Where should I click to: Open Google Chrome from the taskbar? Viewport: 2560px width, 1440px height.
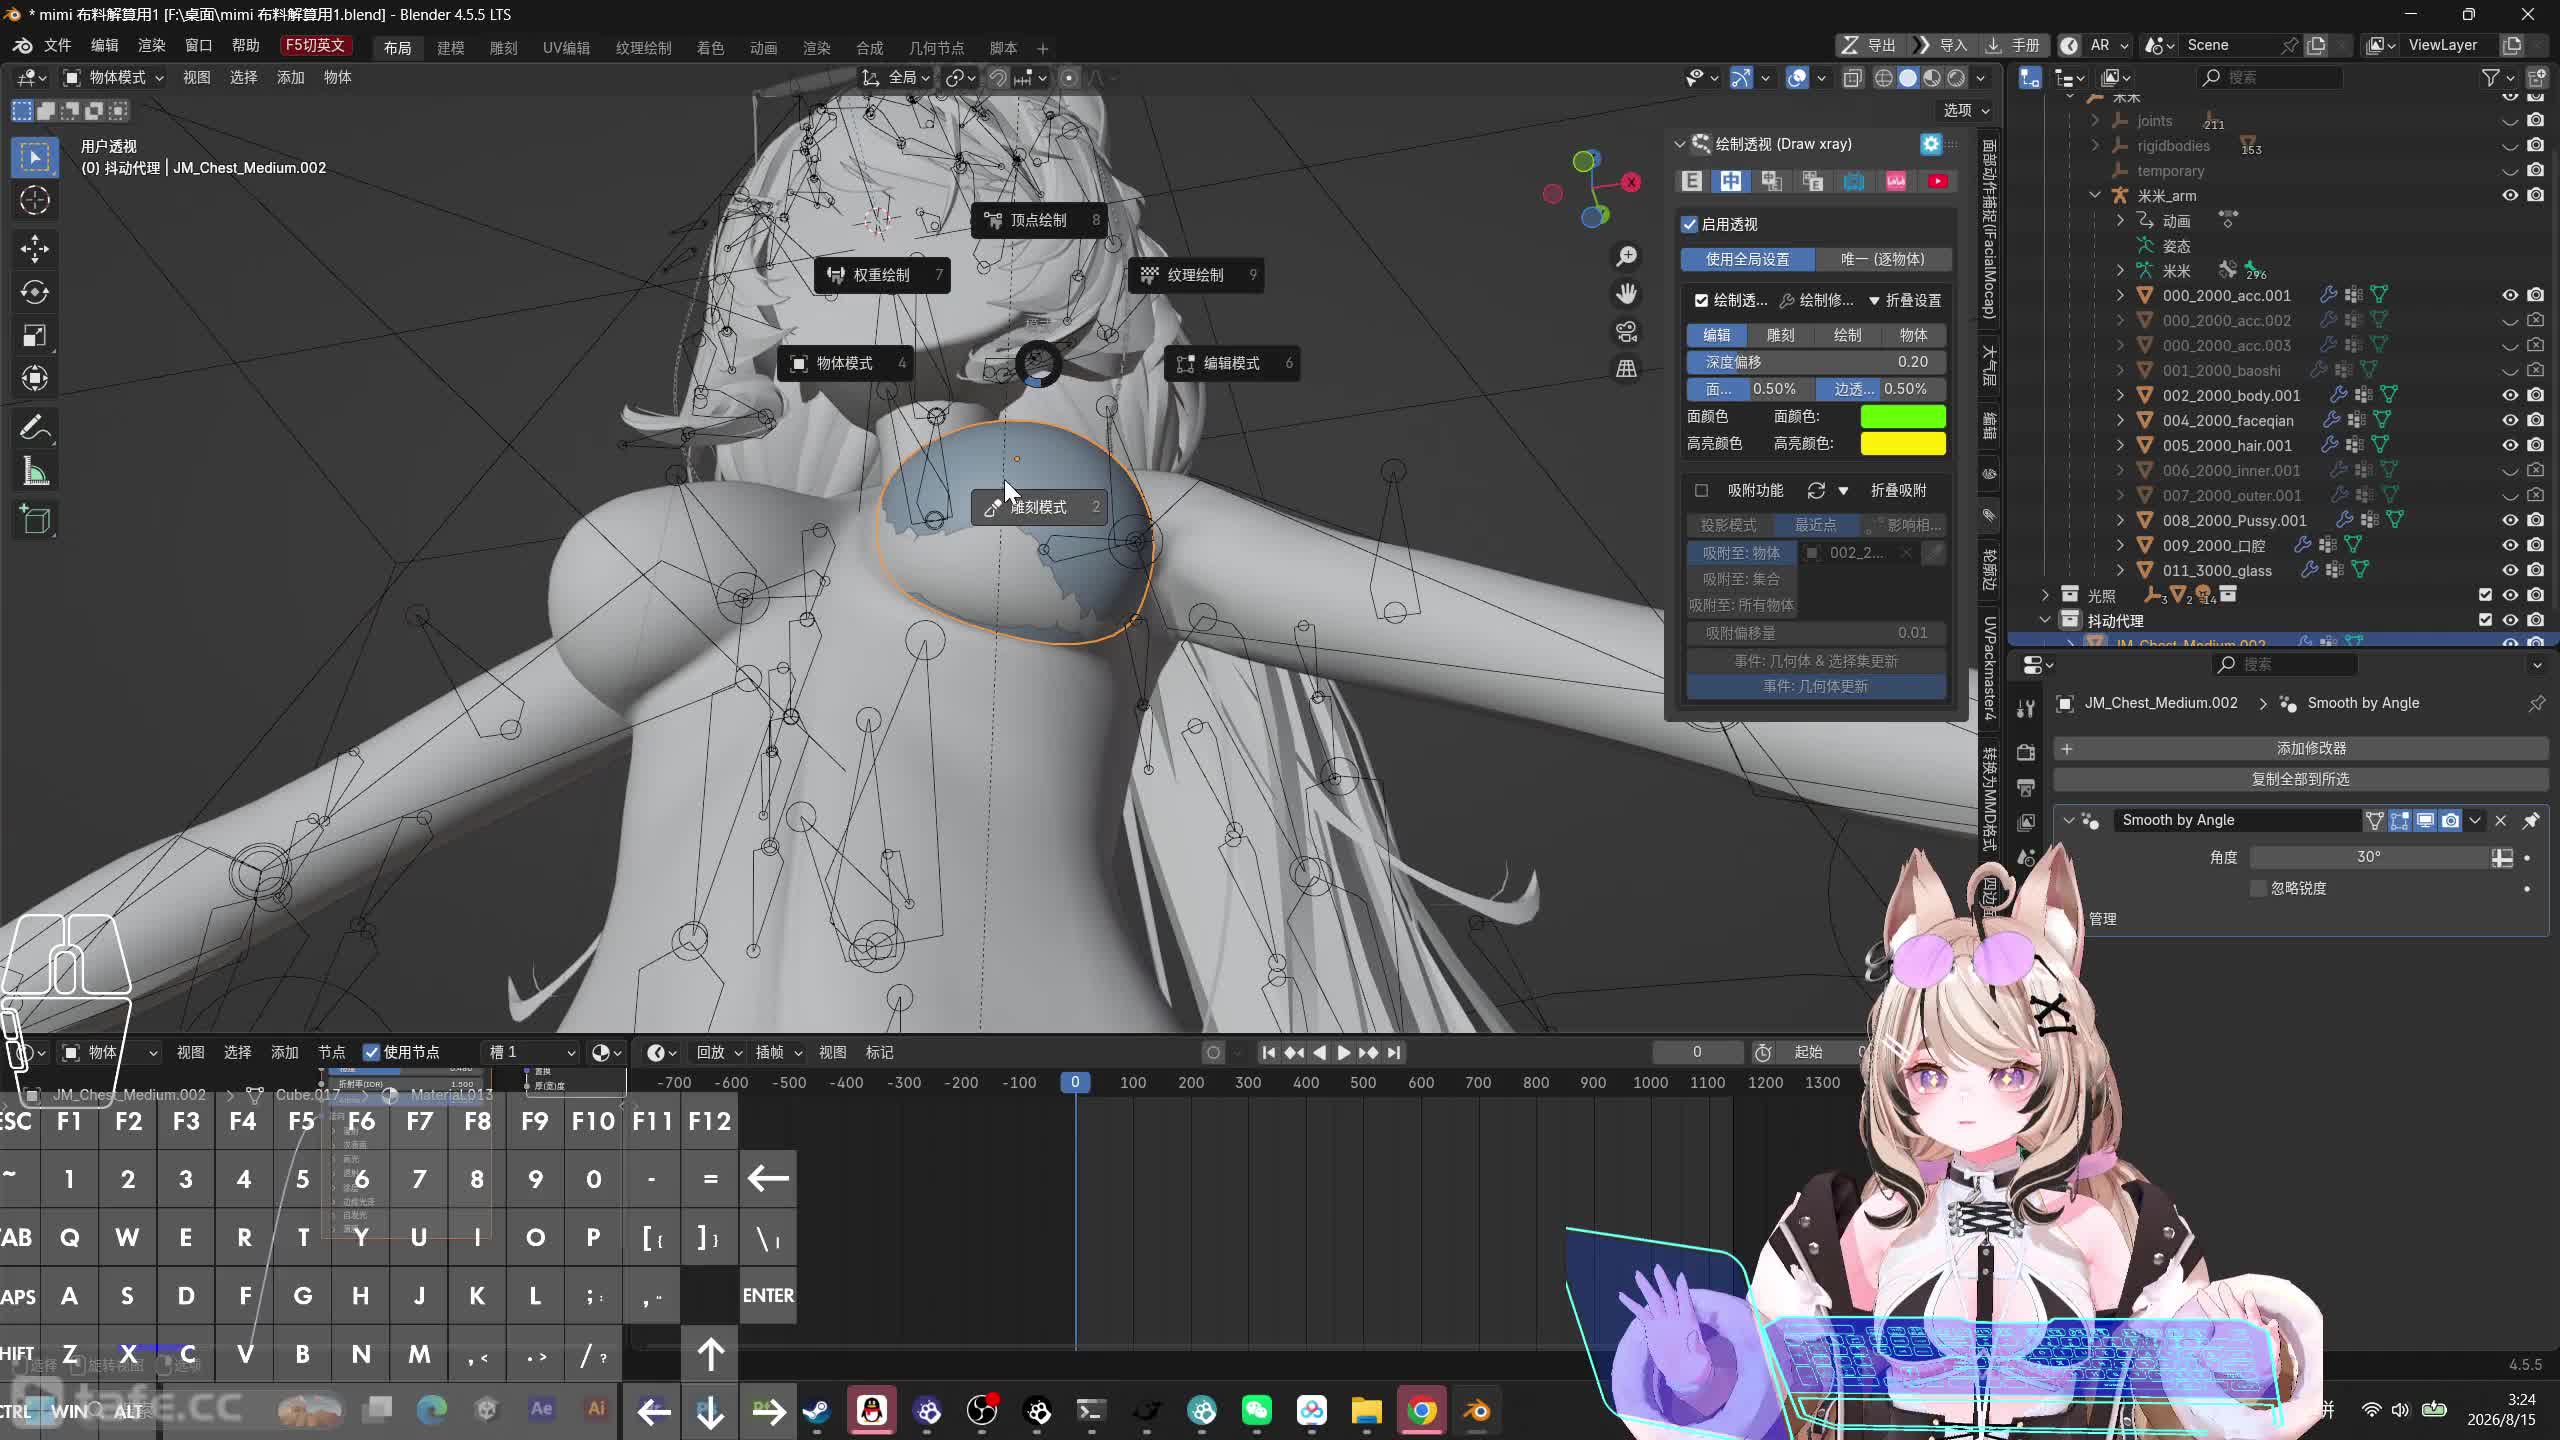coord(1422,1411)
